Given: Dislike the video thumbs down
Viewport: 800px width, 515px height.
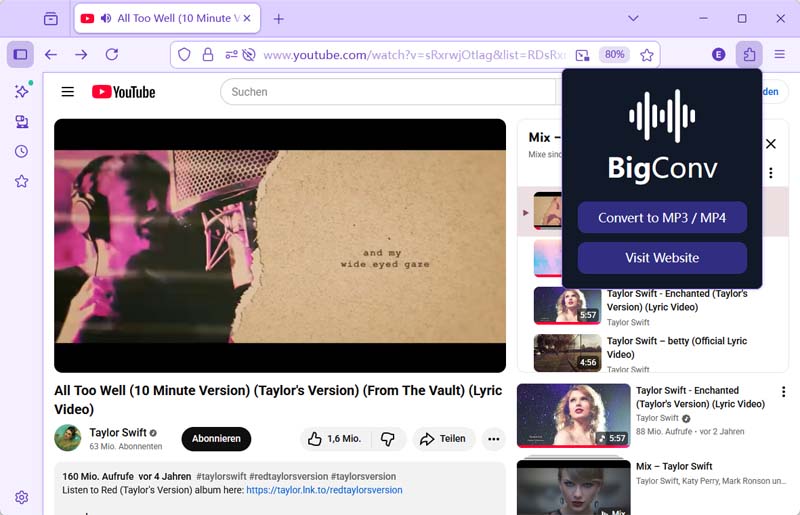Looking at the screenshot, I should coord(389,439).
